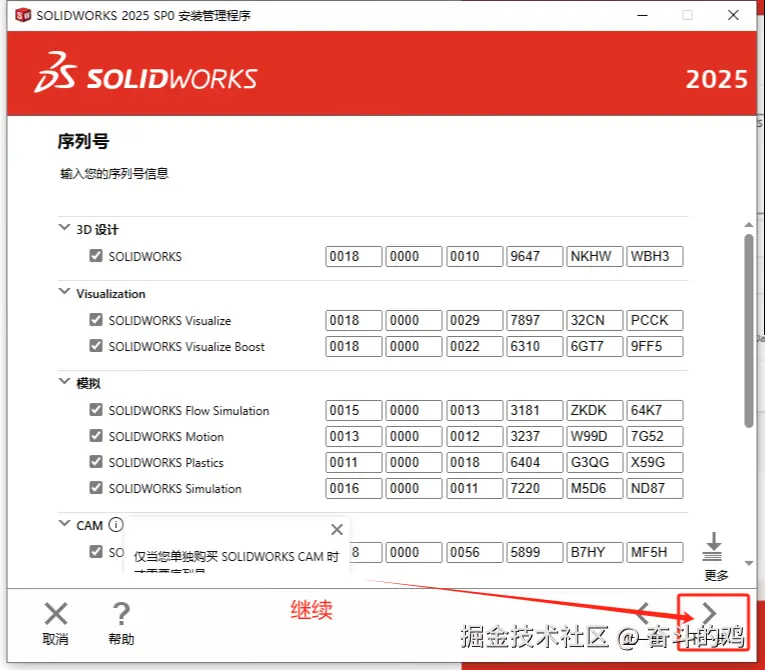Click Motion serial field 0013
The width and height of the screenshot is (765, 670).
point(354,436)
